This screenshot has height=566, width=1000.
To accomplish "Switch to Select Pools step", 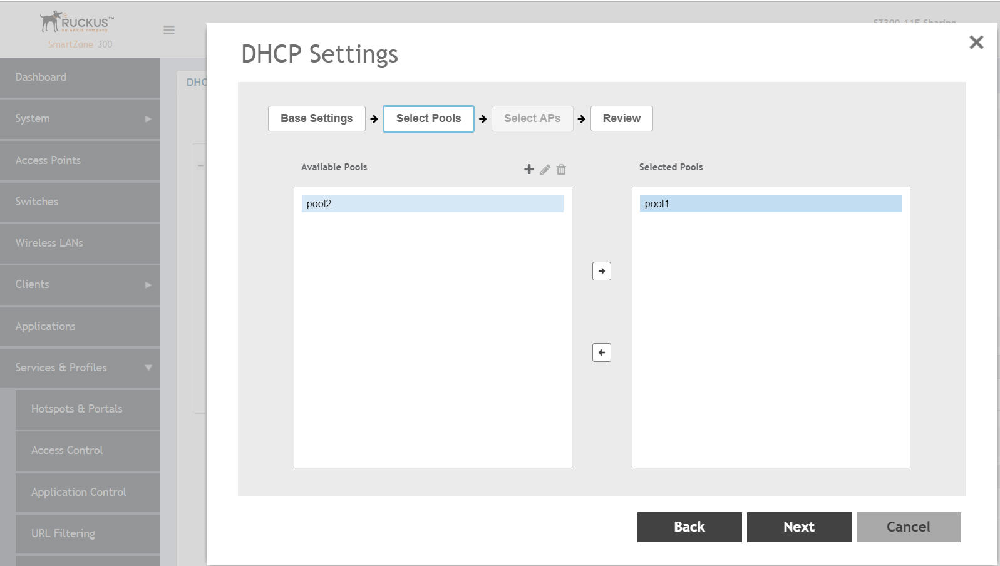I will [428, 118].
